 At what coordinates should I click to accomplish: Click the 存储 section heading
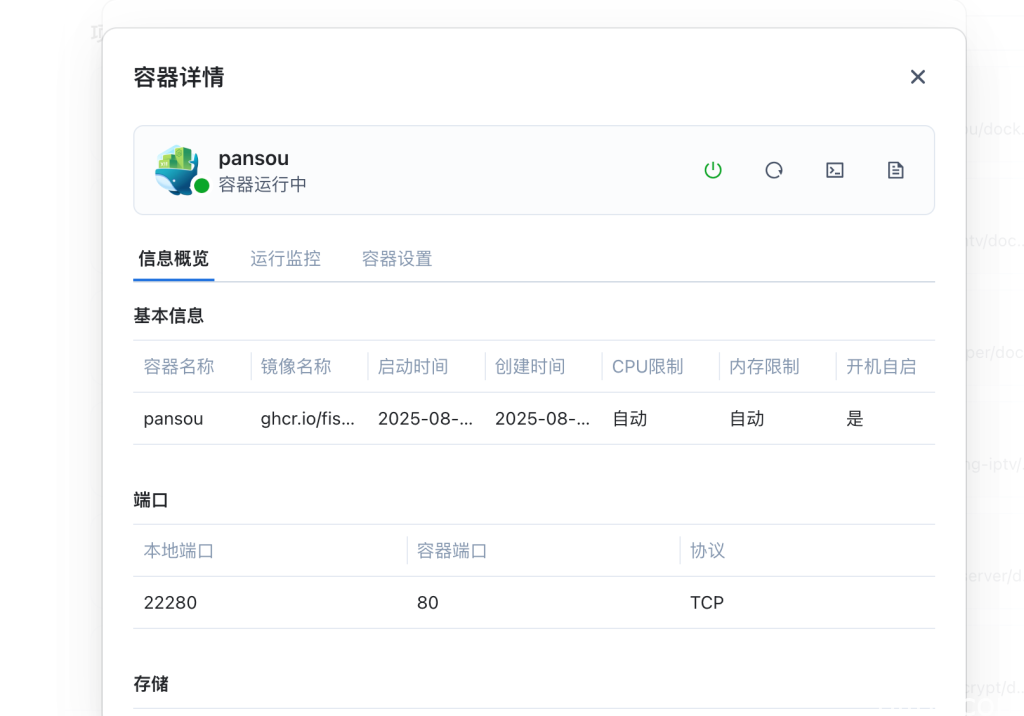(x=151, y=685)
